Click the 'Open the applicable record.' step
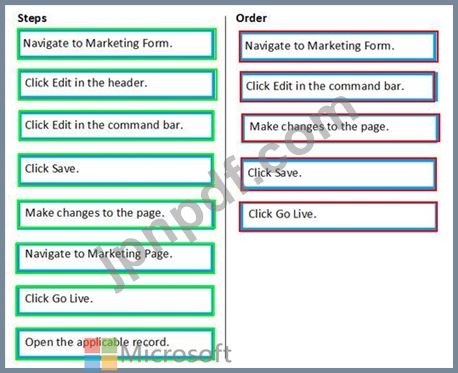Screen dimensions: 458x373 click(x=115, y=344)
